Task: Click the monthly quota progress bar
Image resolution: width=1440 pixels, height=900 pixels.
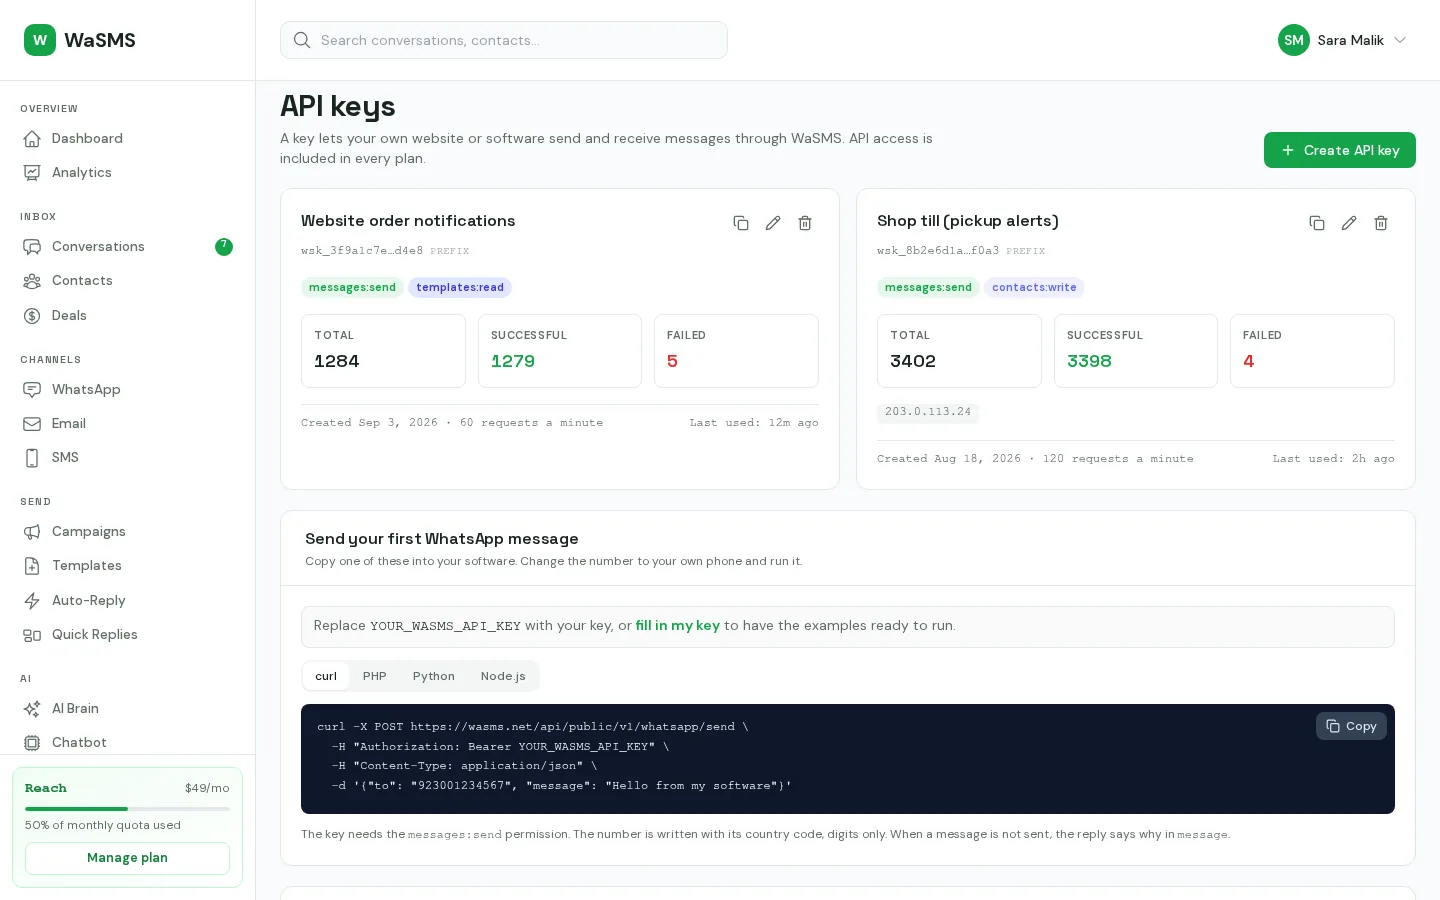Action: (127, 808)
